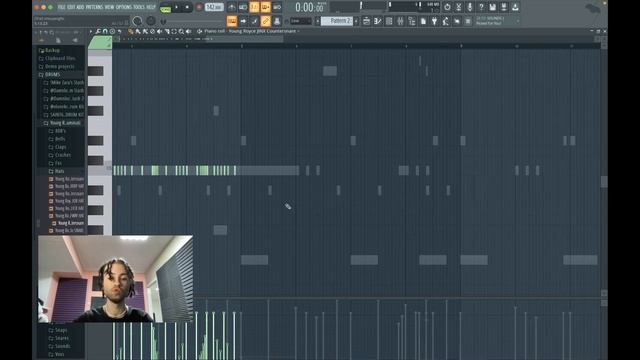Open the Pattern 2 selector
The width and height of the screenshot is (640, 360).
coord(337,21)
